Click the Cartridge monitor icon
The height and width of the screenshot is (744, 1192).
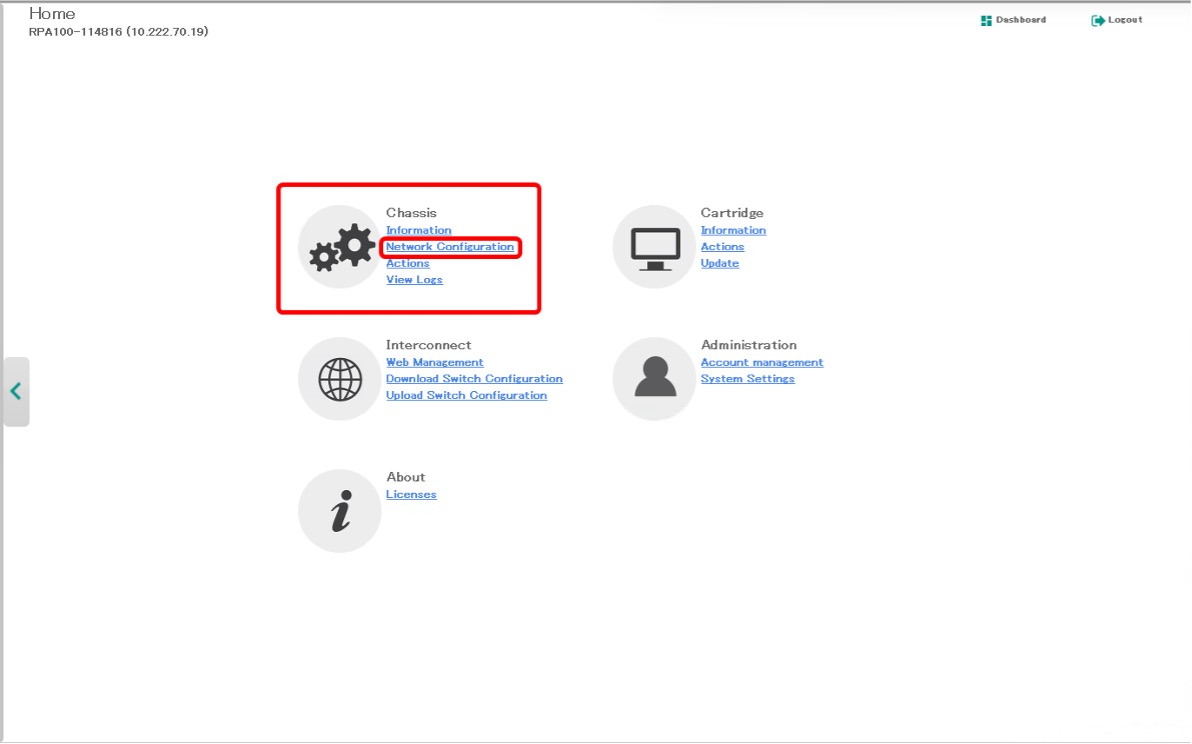654,247
